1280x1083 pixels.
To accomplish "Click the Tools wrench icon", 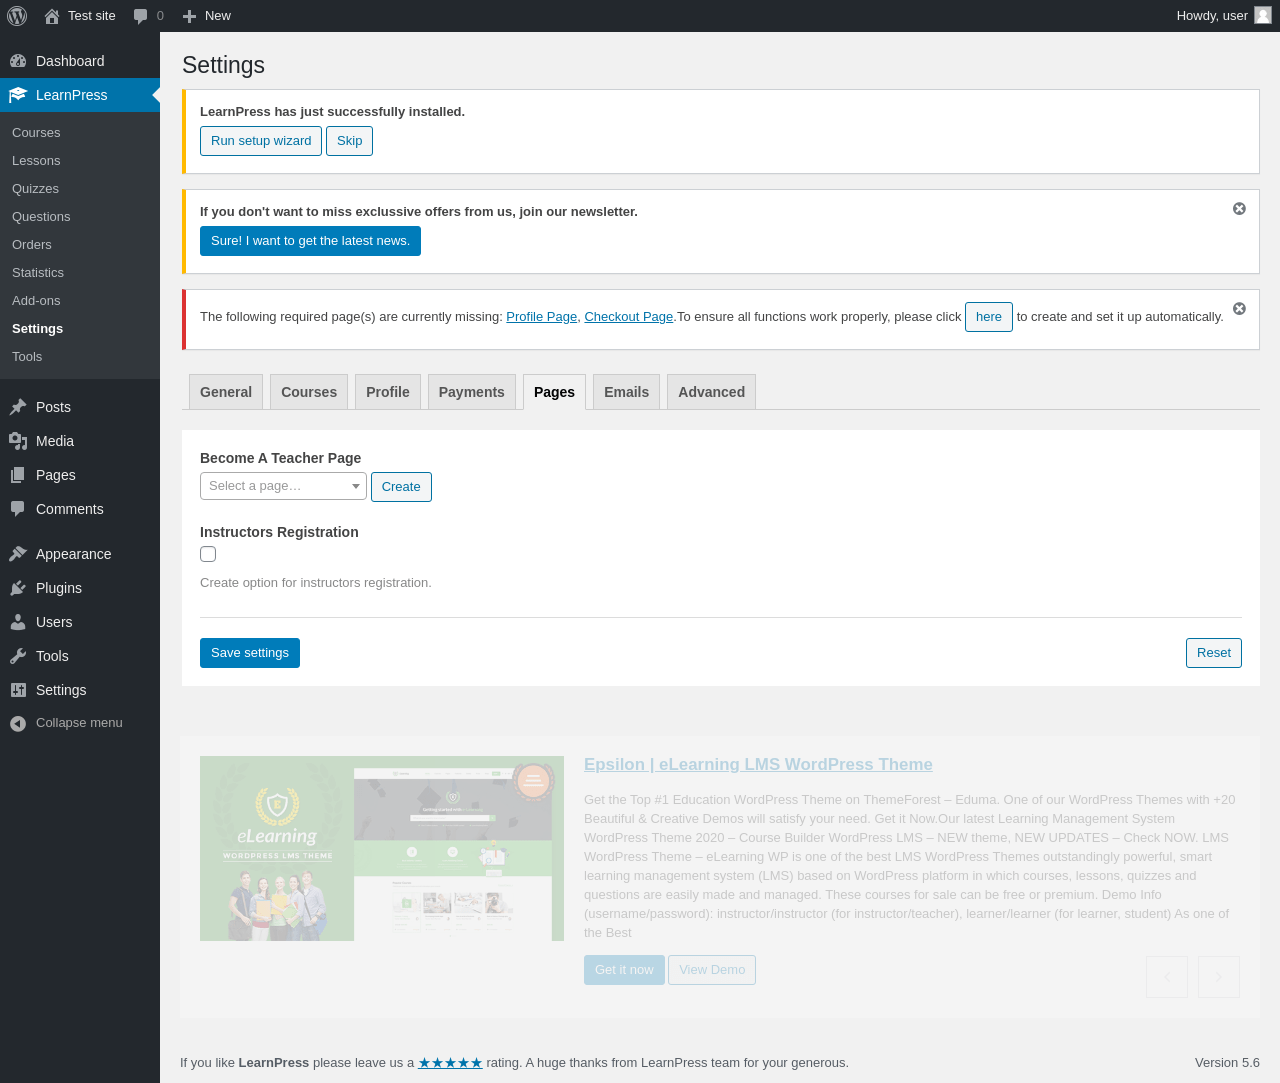I will 18,656.
